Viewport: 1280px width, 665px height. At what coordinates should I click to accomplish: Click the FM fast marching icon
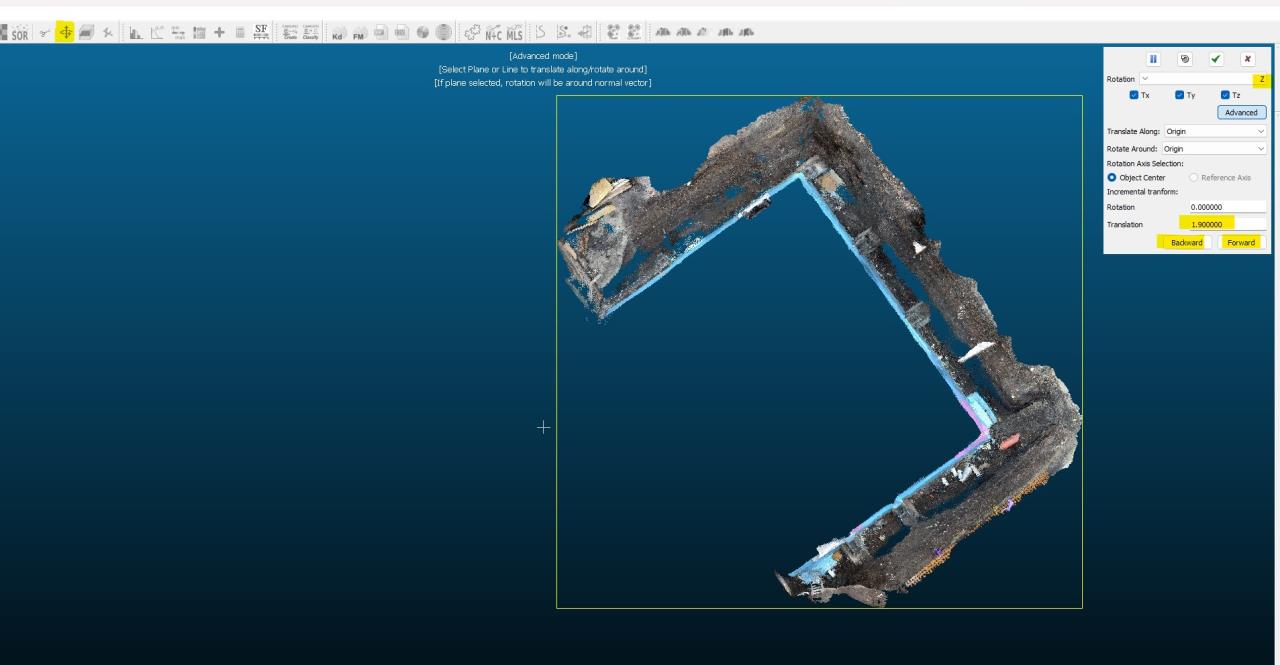pyautogui.click(x=359, y=32)
